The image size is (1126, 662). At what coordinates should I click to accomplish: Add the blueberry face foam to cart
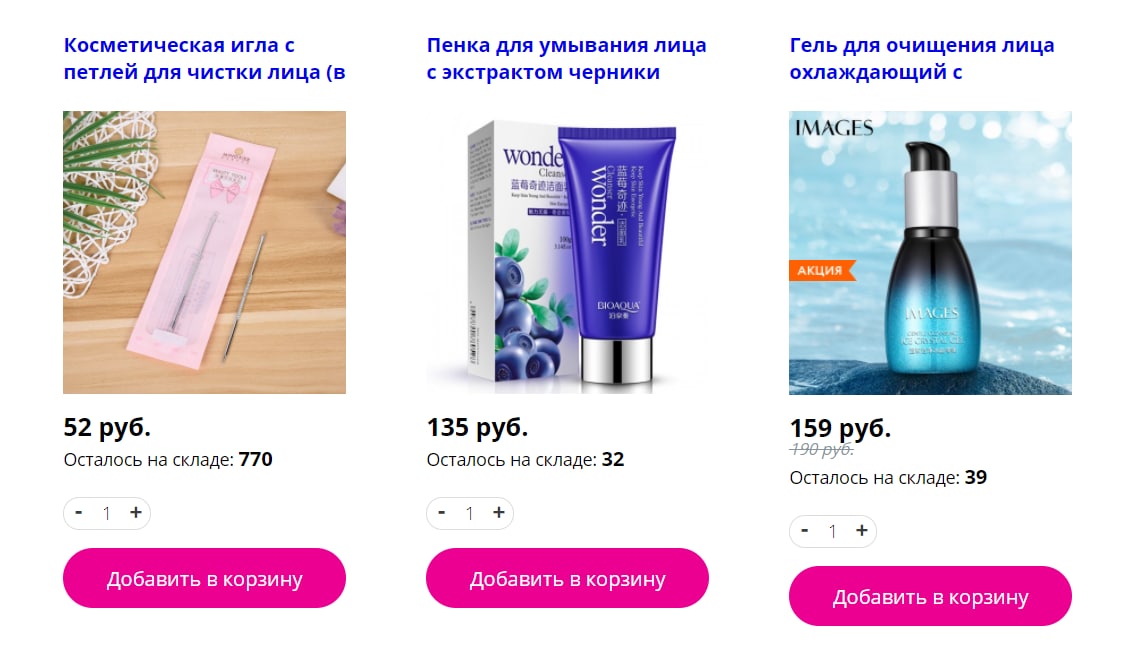pos(567,578)
